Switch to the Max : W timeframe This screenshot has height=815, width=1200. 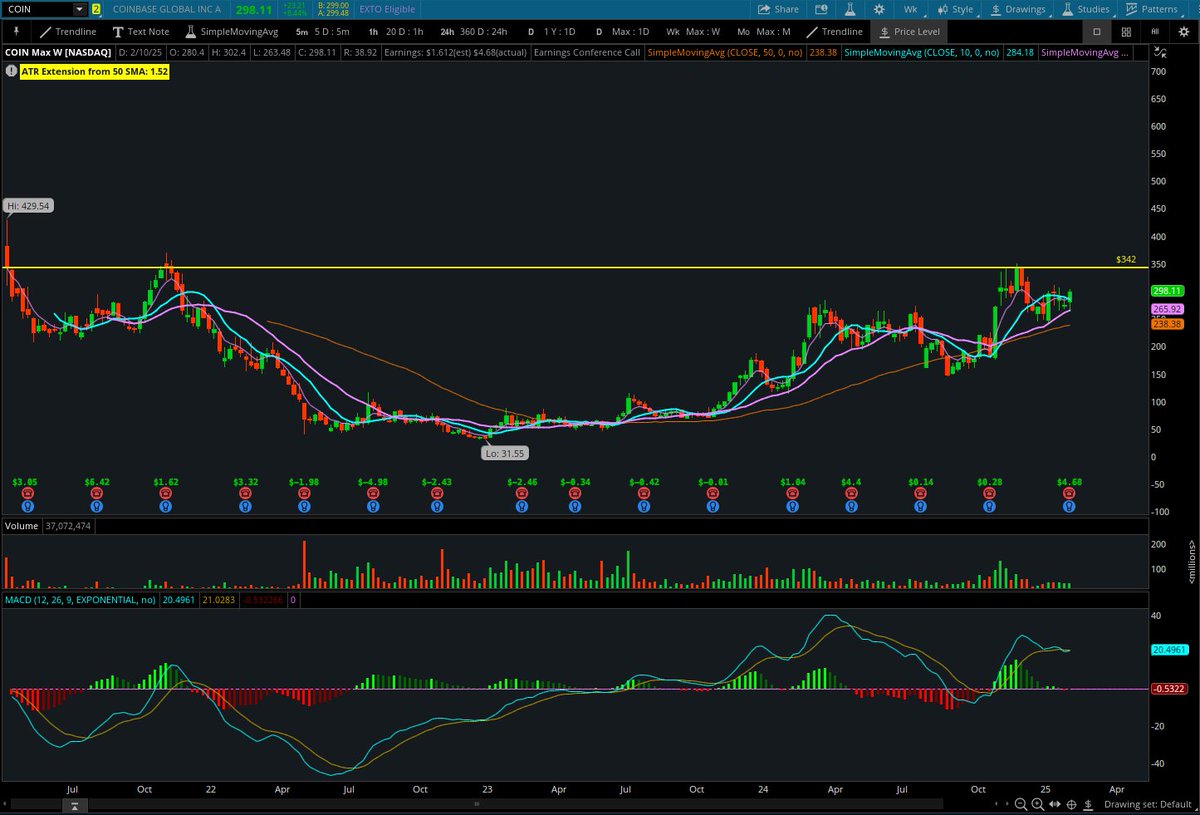point(693,31)
